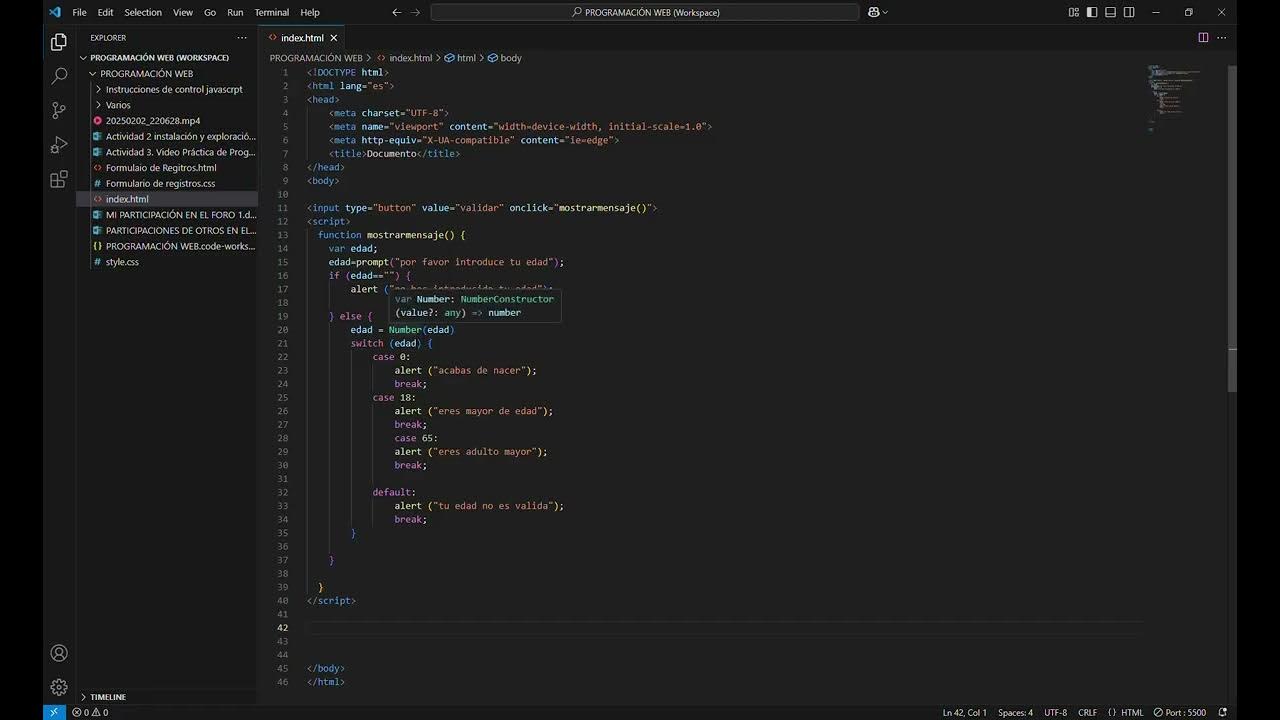Screen dimensions: 1280x720
Task: Open the View menu
Action: point(183,12)
